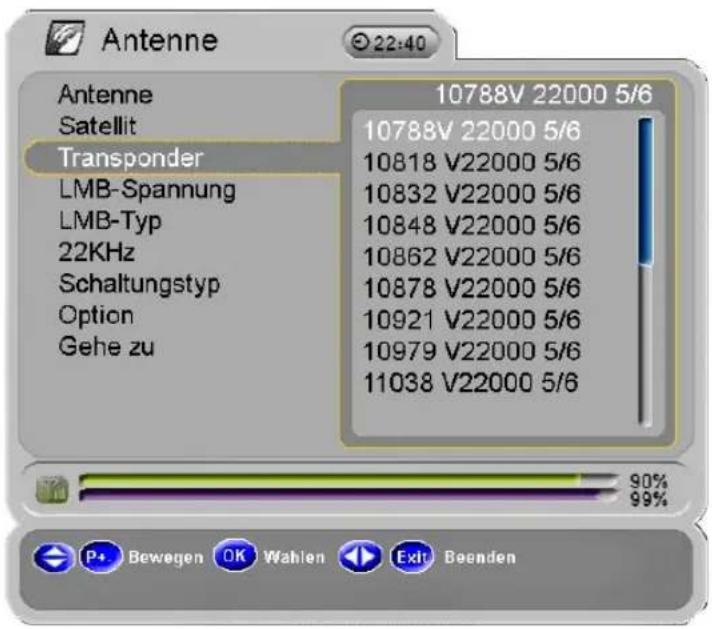Select transponder 10832 V22000 5/6
This screenshot has height=629, width=712.
coord(472,193)
